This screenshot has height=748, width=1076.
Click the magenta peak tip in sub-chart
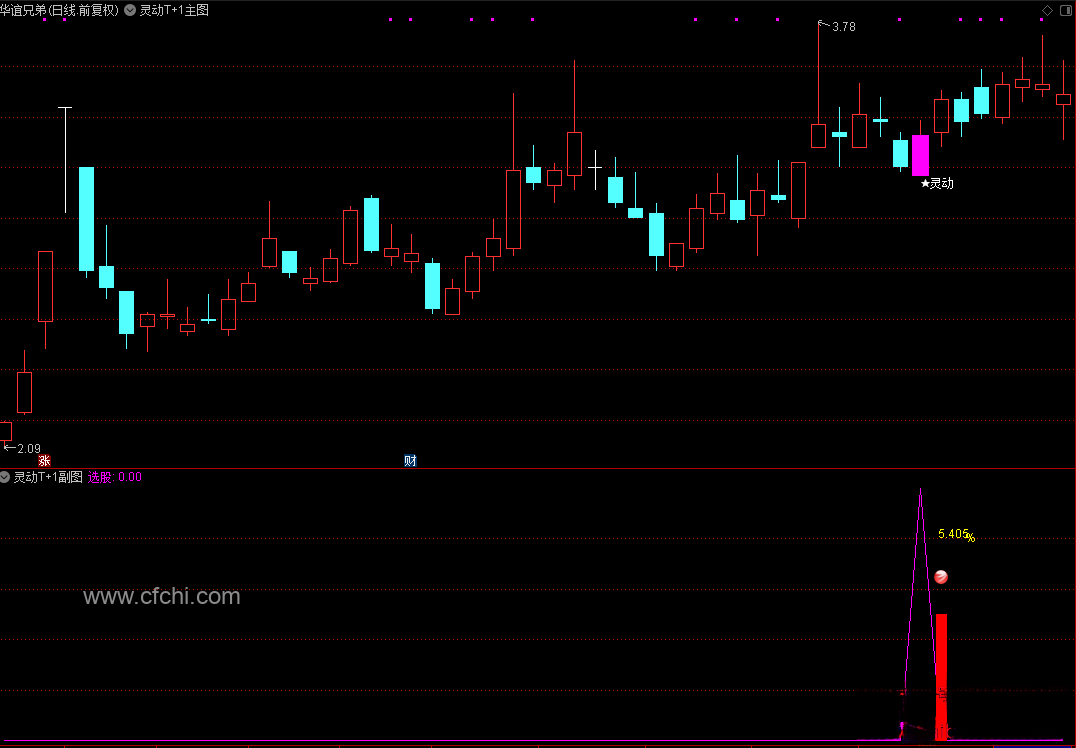[920, 490]
